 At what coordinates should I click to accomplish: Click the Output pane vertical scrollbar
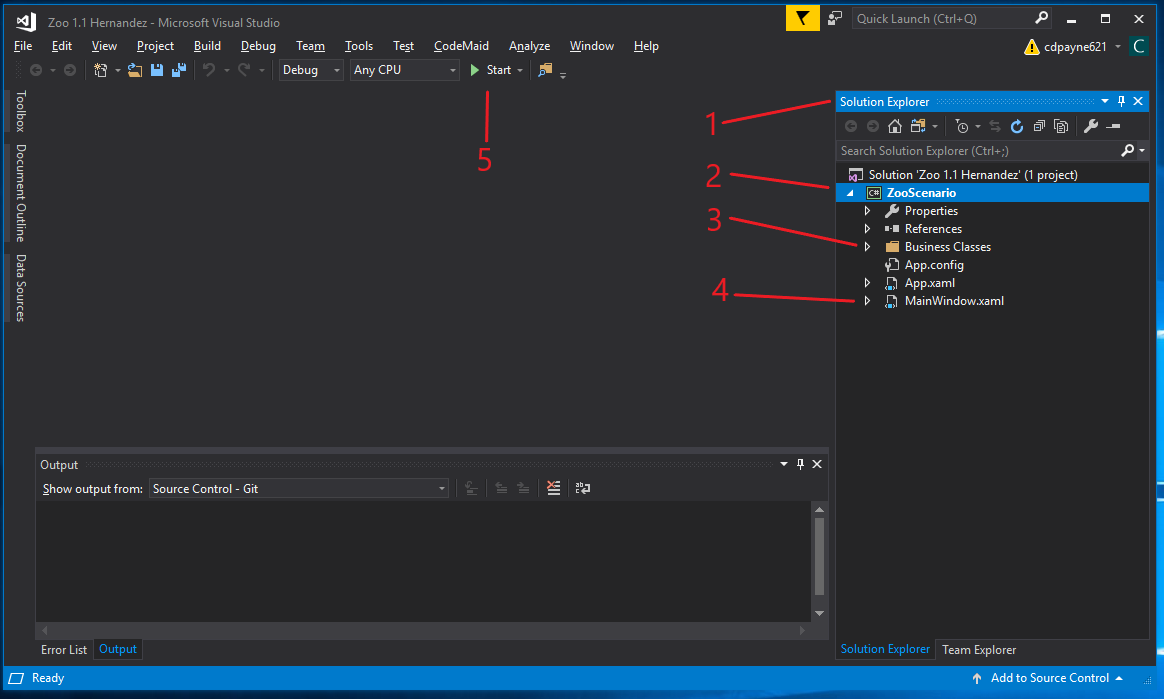click(819, 555)
